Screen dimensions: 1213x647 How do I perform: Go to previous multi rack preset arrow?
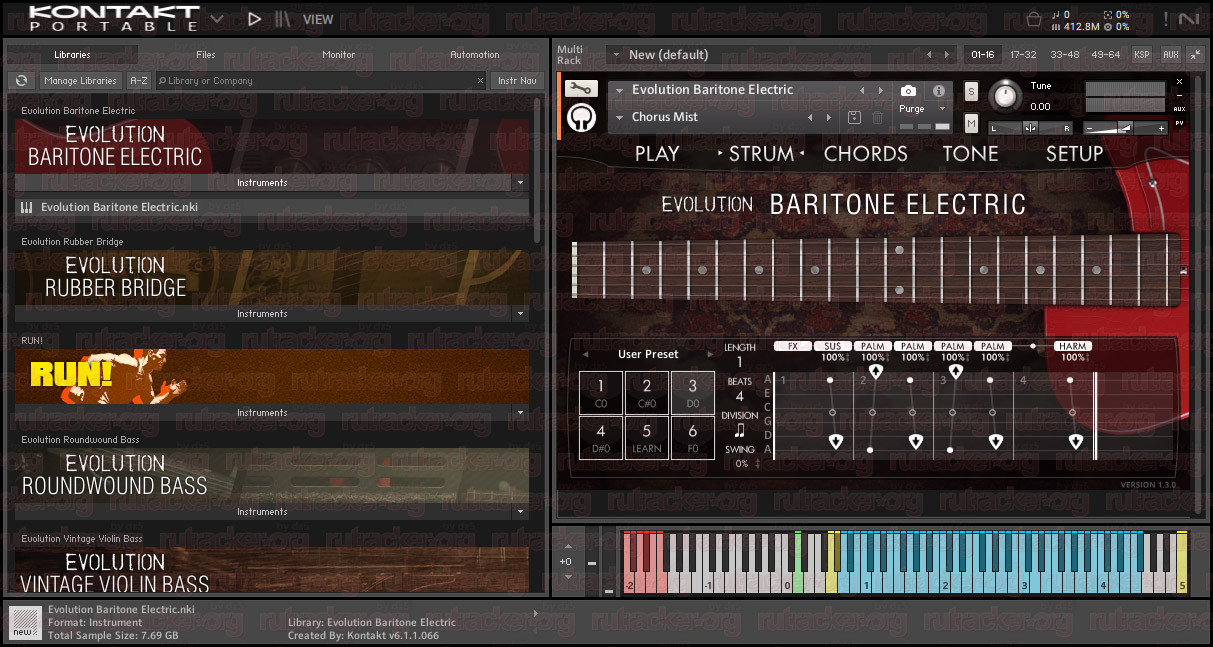929,55
